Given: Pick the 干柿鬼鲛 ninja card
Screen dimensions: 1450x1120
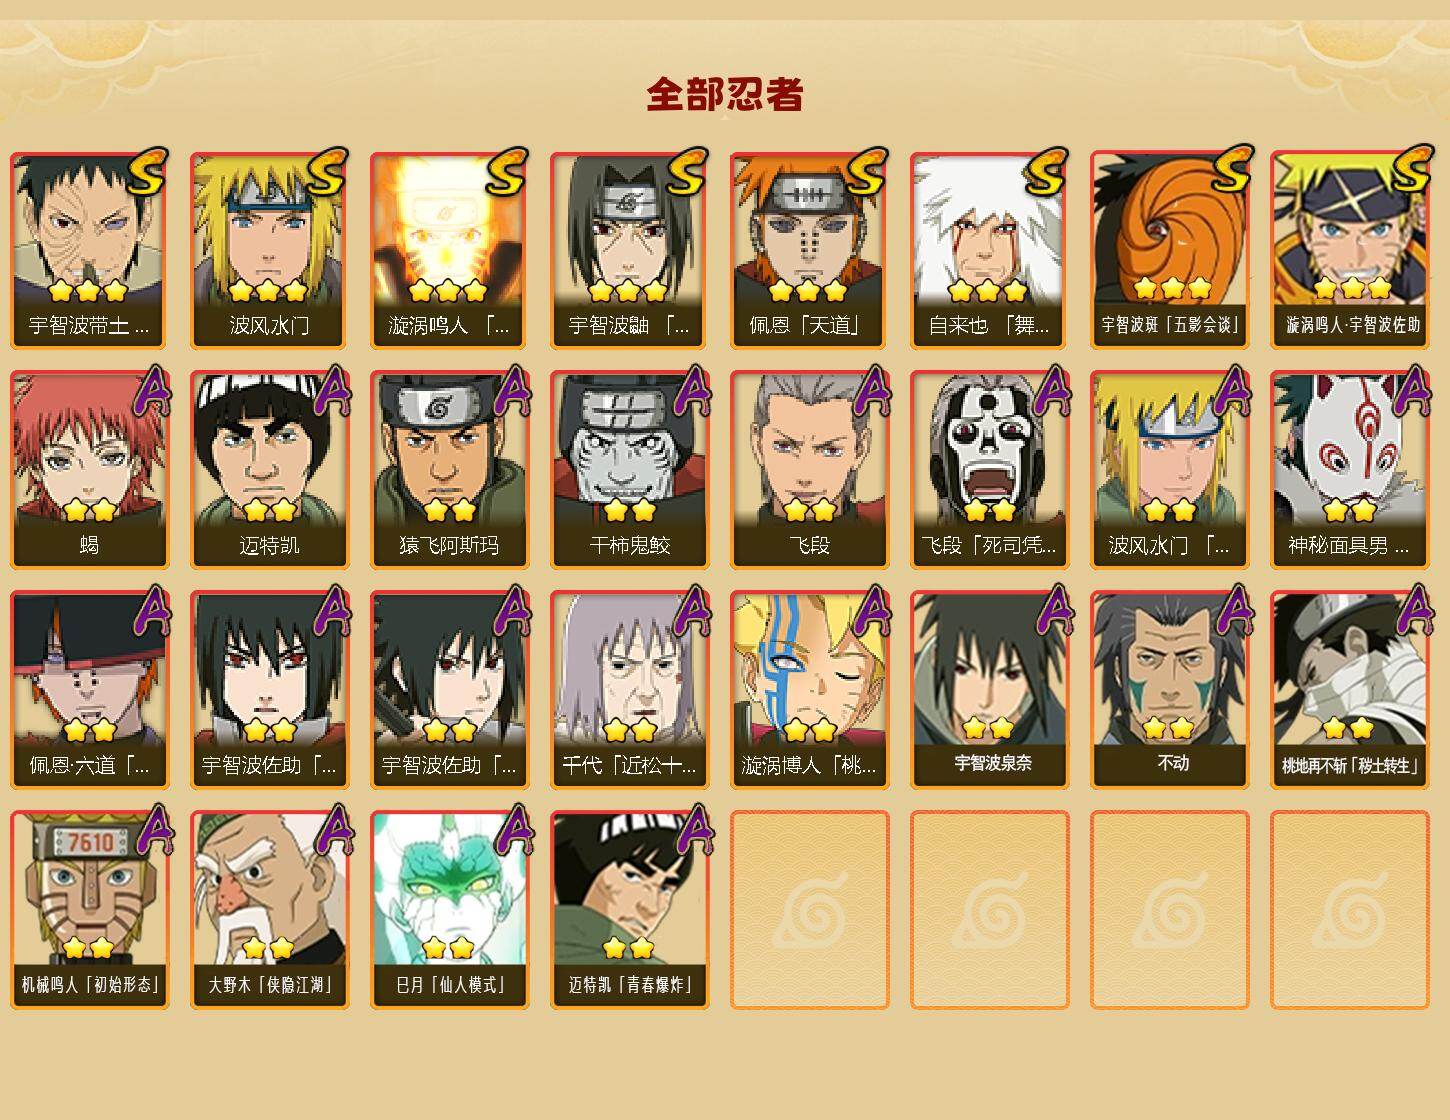Looking at the screenshot, I should [629, 470].
